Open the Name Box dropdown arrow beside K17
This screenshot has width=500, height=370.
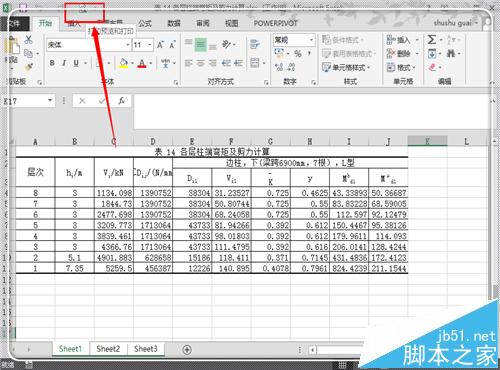pos(50,100)
